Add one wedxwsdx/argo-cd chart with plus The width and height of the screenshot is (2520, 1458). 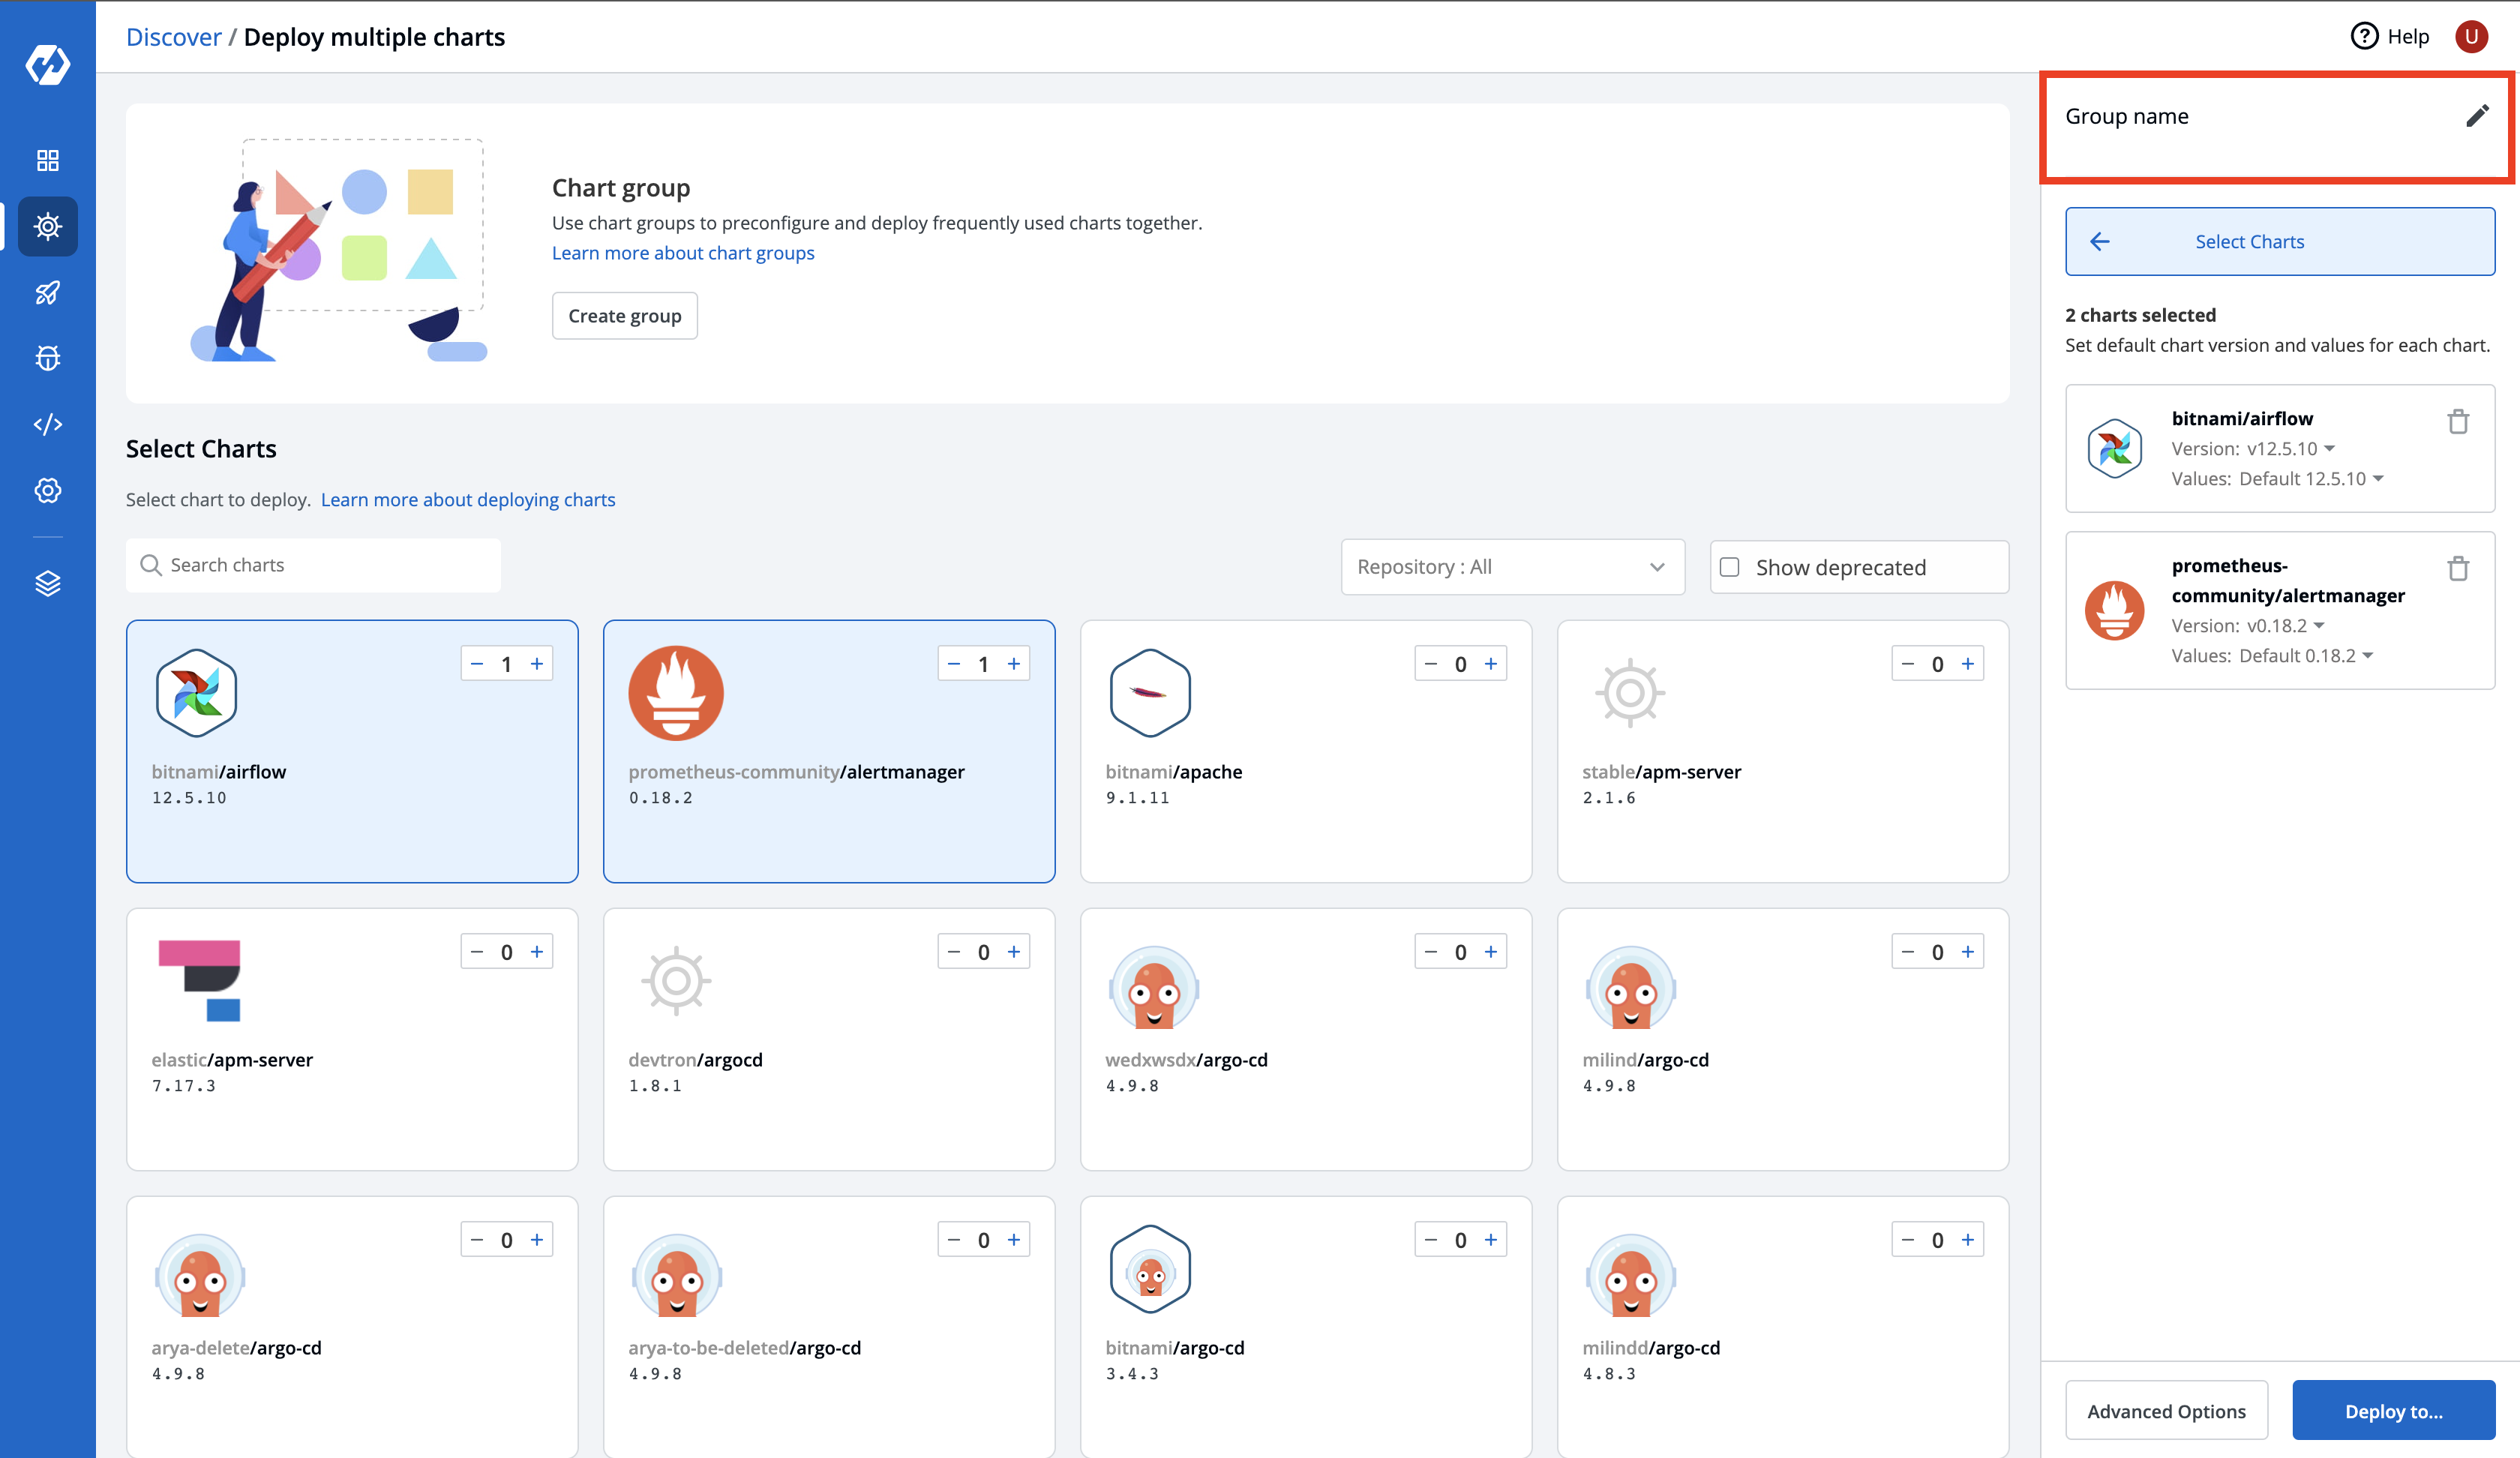1491,952
